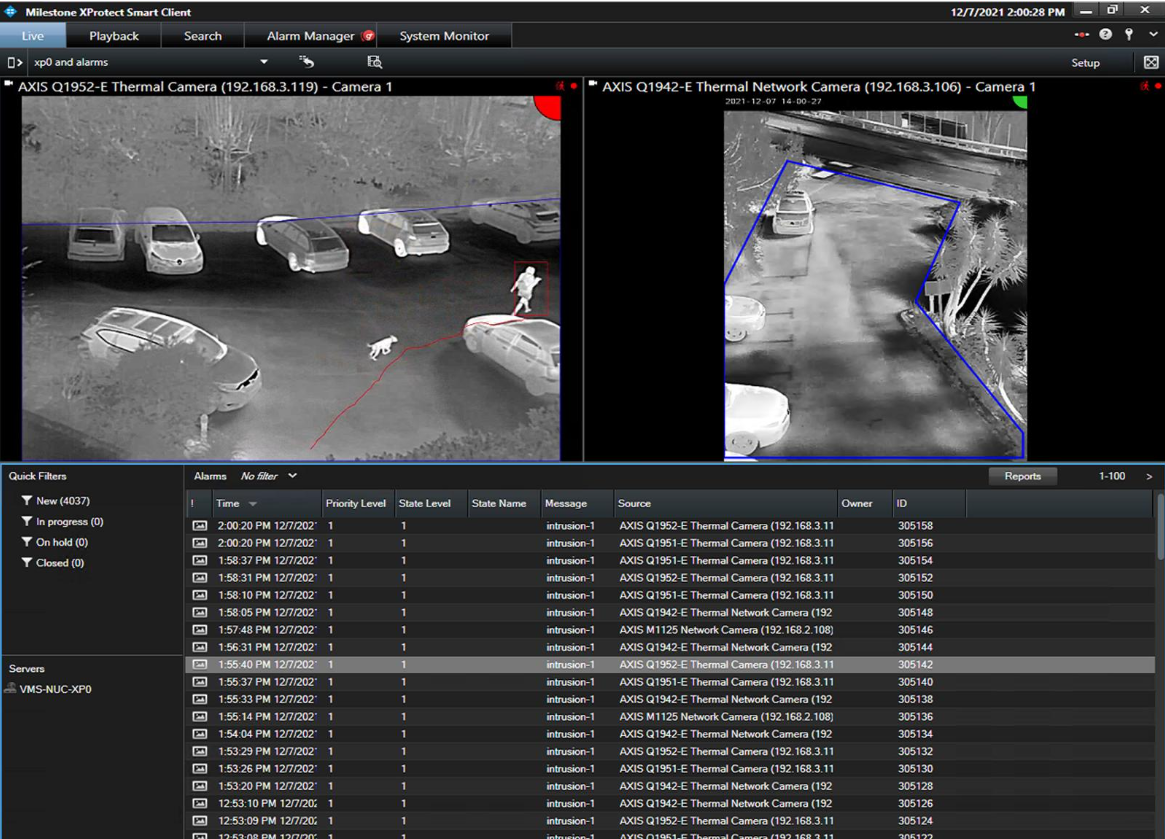Image resolution: width=1165 pixels, height=839 pixels.
Task: Click the reload view icon in toolbar
Action: pyautogui.click(x=307, y=62)
